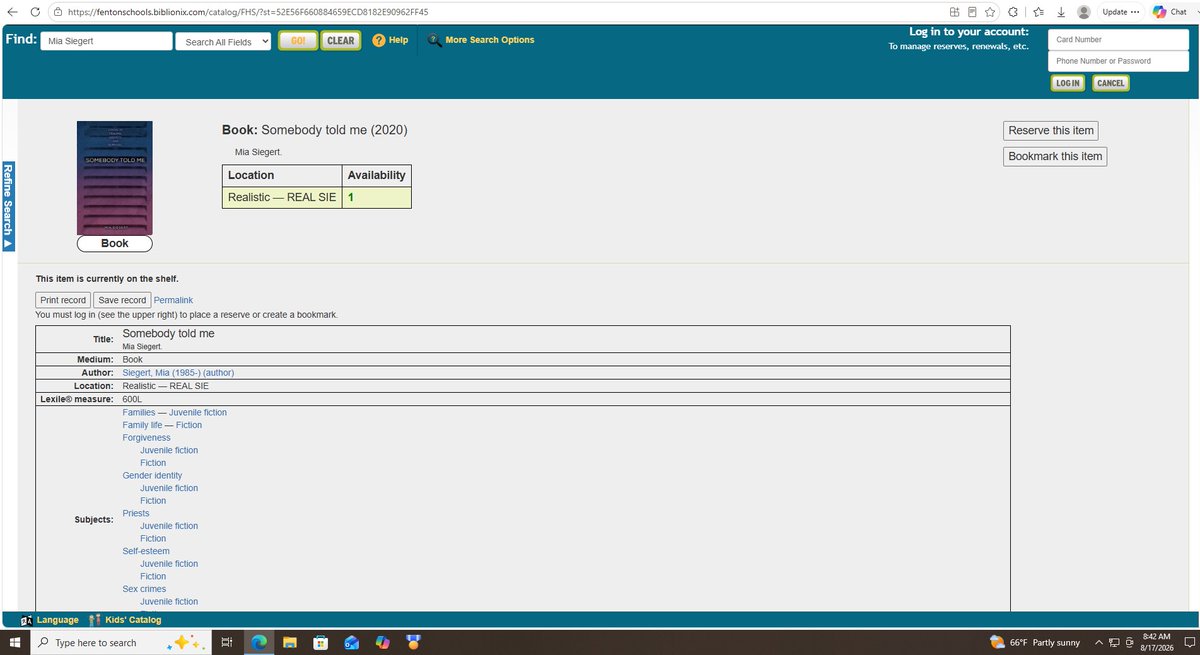Click the Language icon in the footer bar
1200x655 pixels.
pyautogui.click(x=26, y=620)
